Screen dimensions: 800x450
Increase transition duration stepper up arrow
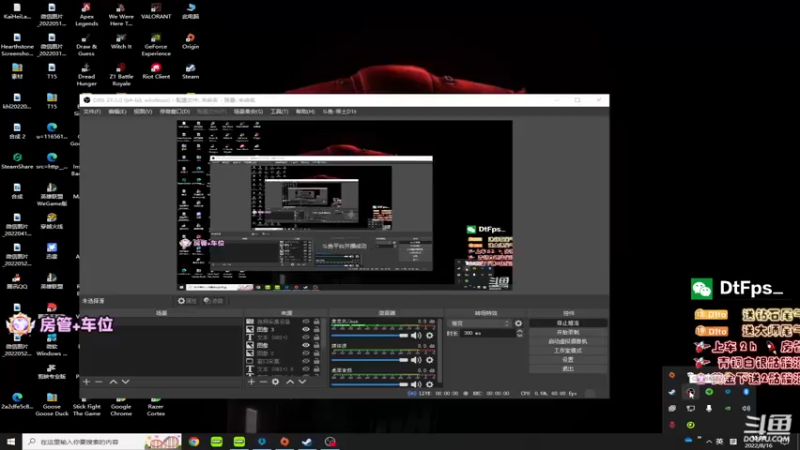[519, 331]
